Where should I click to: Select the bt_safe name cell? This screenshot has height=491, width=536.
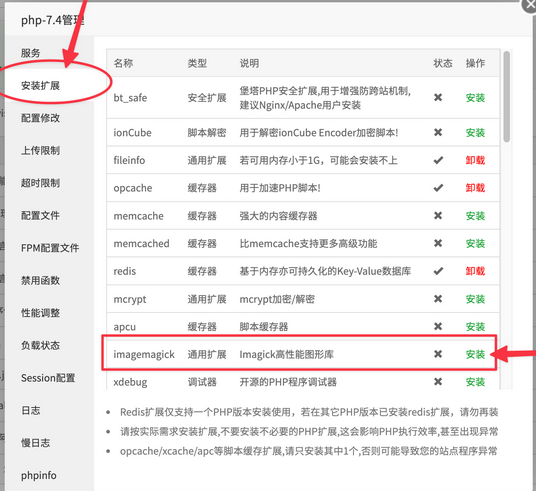pos(130,98)
